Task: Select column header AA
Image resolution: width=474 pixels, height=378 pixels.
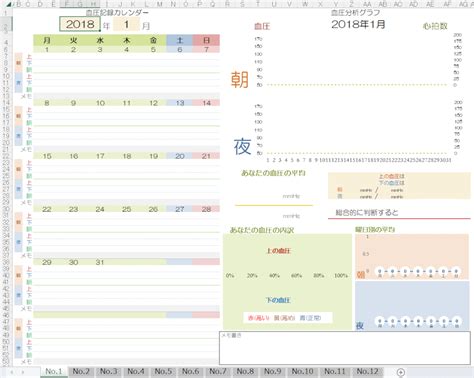Action: pyautogui.click(x=367, y=4)
